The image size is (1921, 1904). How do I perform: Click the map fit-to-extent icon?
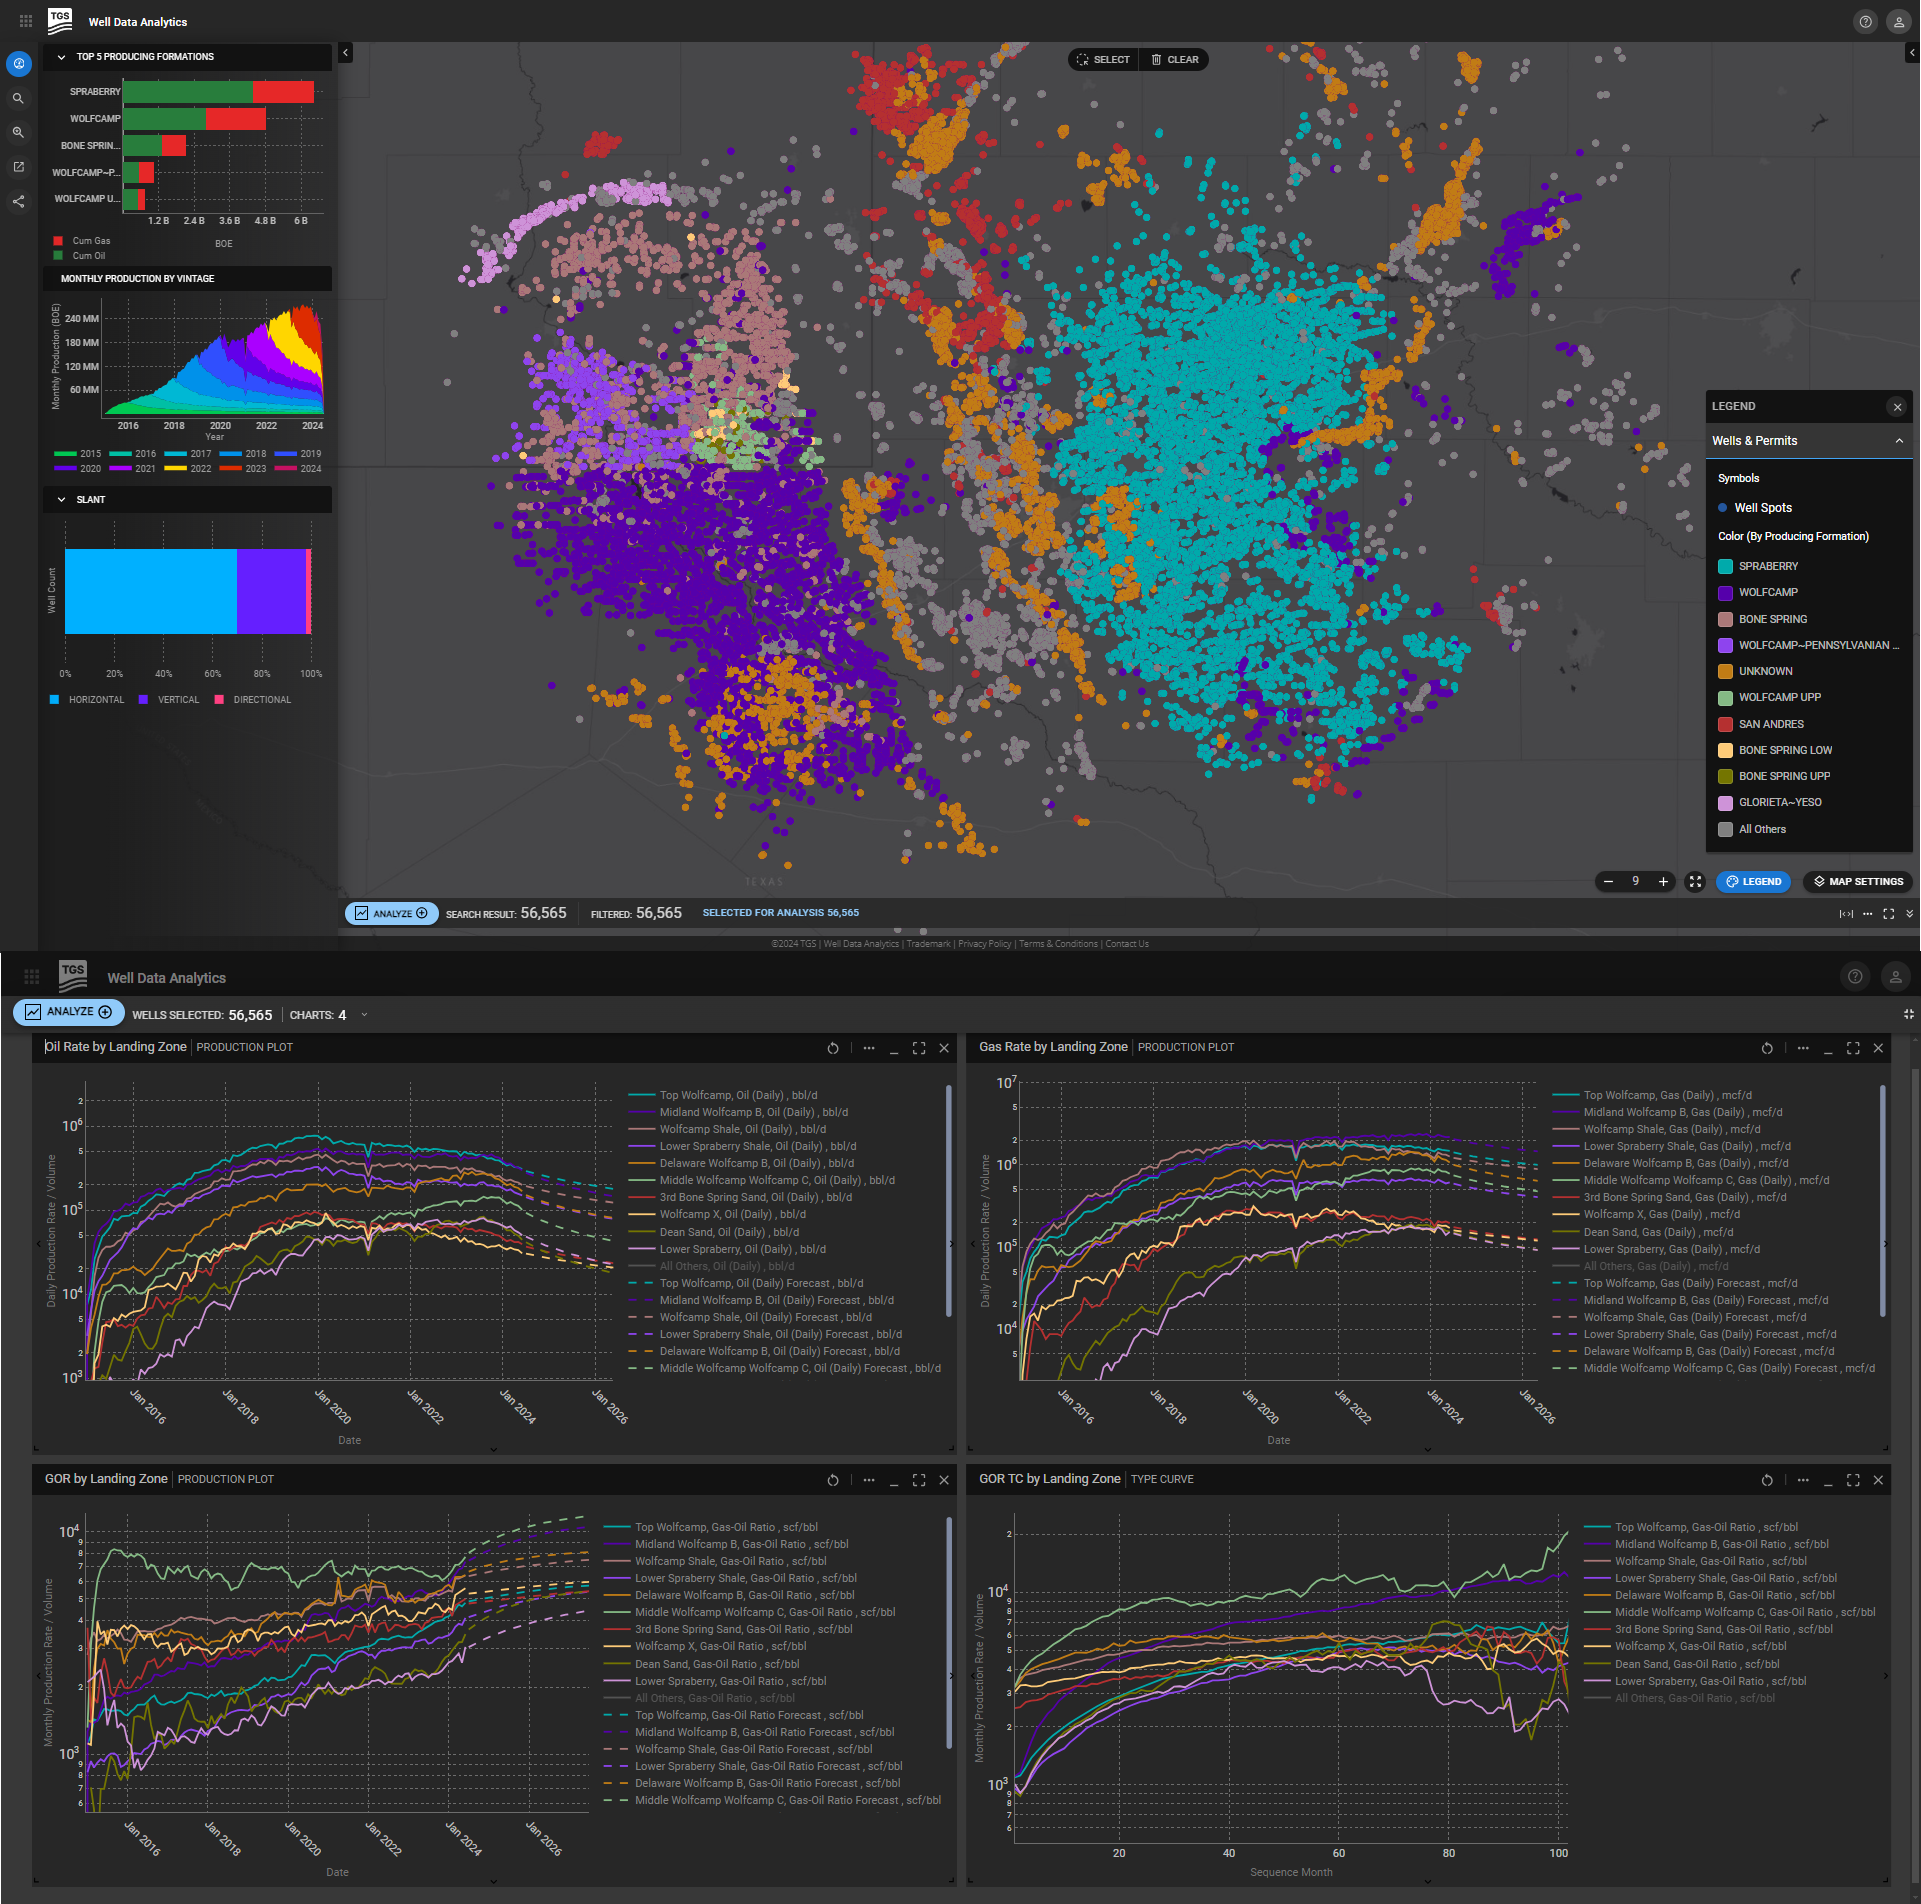tap(1694, 882)
